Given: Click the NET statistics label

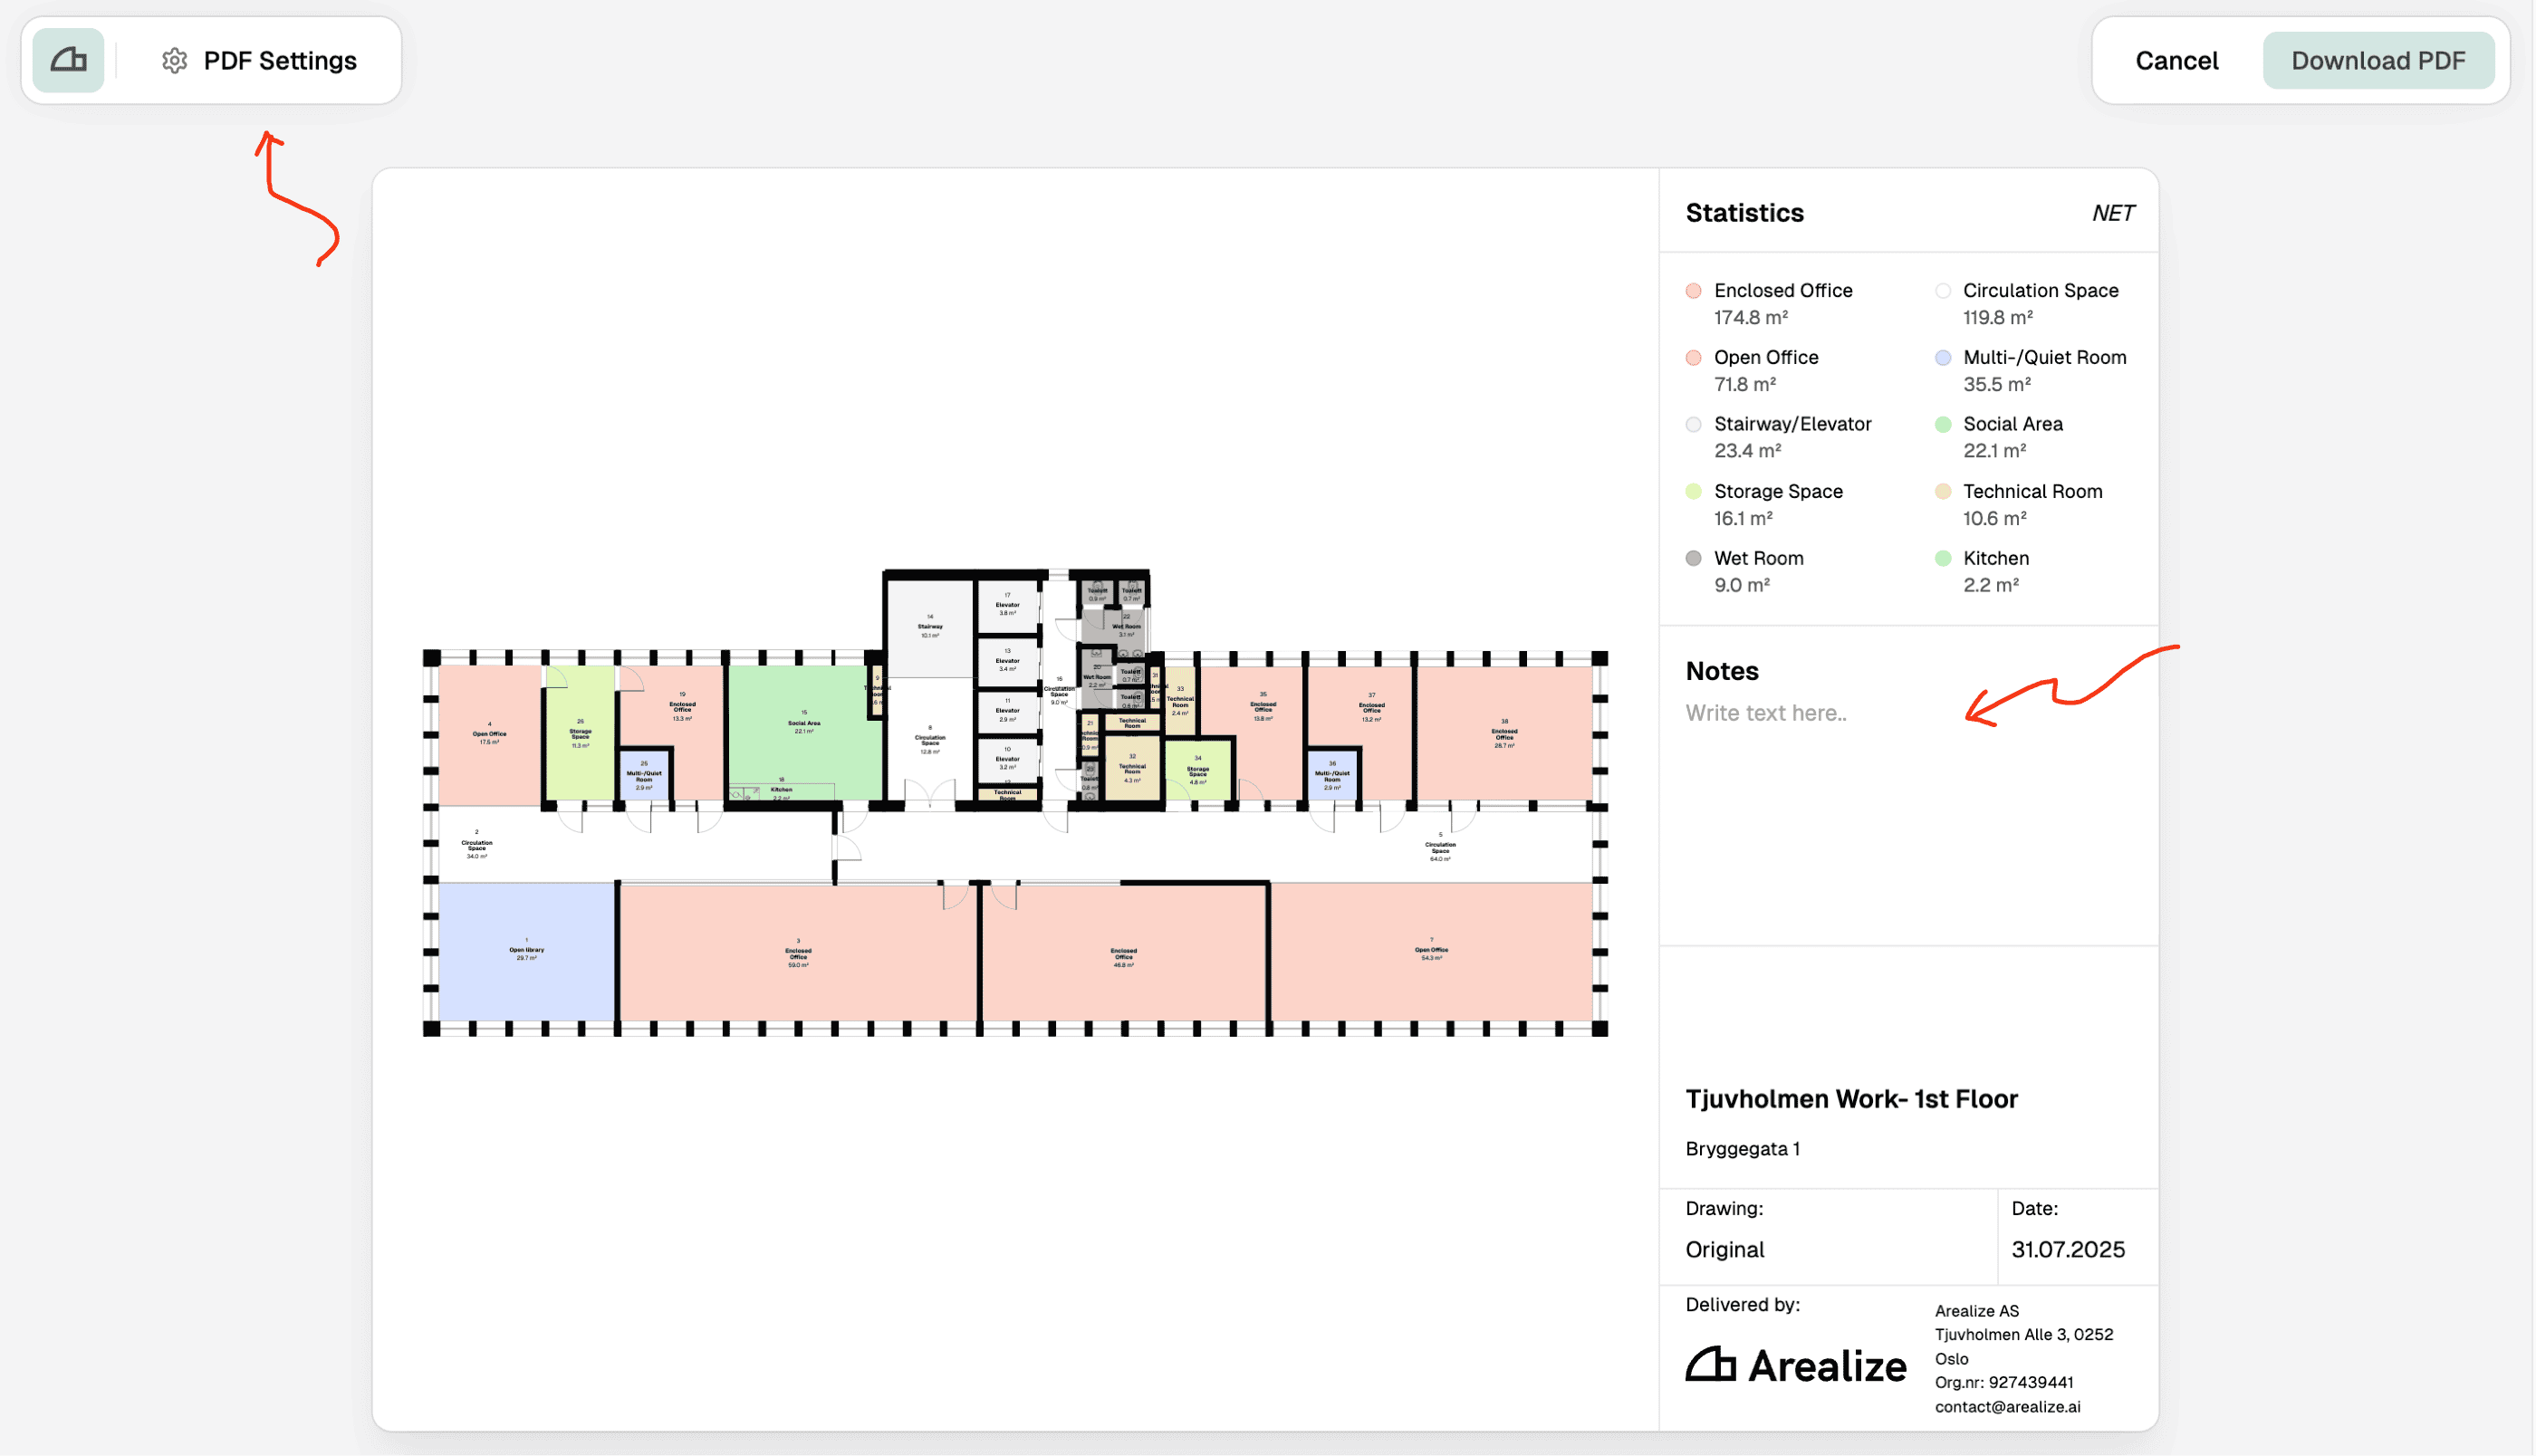Looking at the screenshot, I should click(x=2112, y=213).
